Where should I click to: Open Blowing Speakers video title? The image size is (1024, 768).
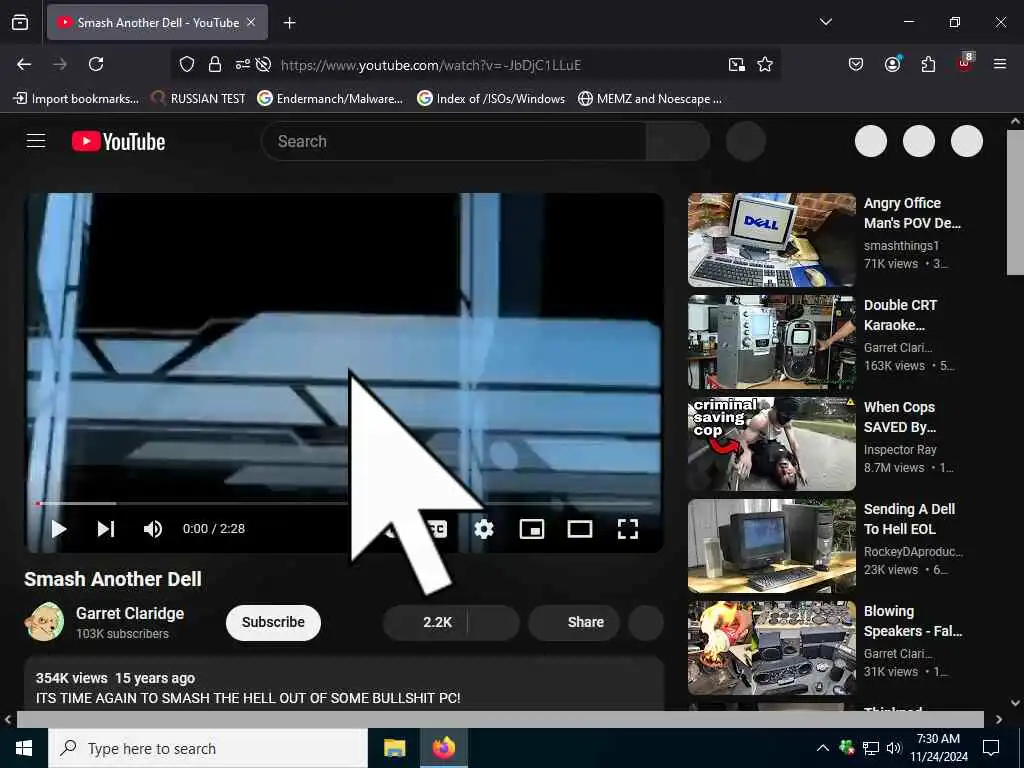click(912, 621)
